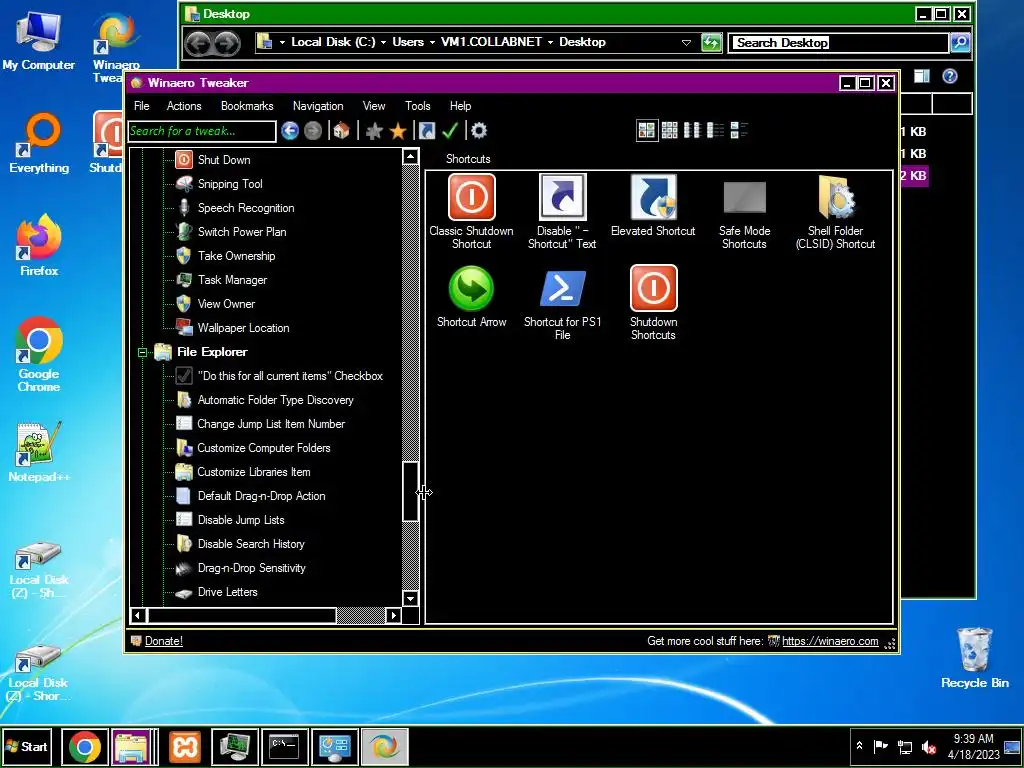
Task: Click search magnifier in Desktop window
Action: click(960, 43)
